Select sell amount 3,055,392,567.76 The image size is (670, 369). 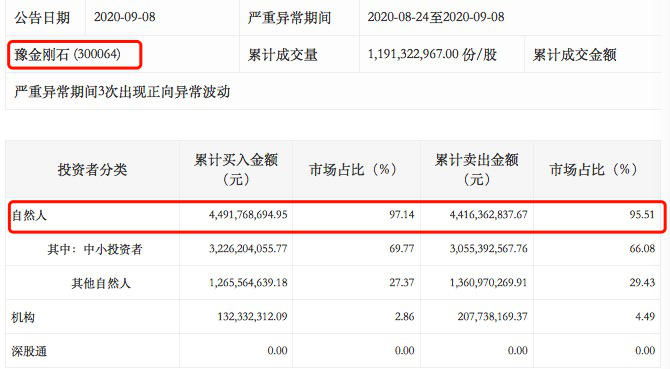click(488, 249)
